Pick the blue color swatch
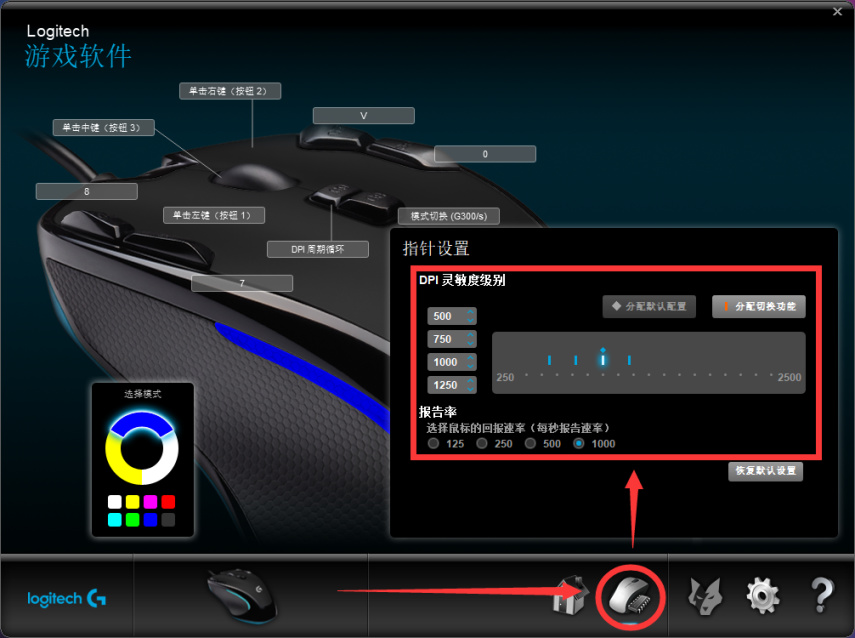The image size is (855, 638). 150,520
